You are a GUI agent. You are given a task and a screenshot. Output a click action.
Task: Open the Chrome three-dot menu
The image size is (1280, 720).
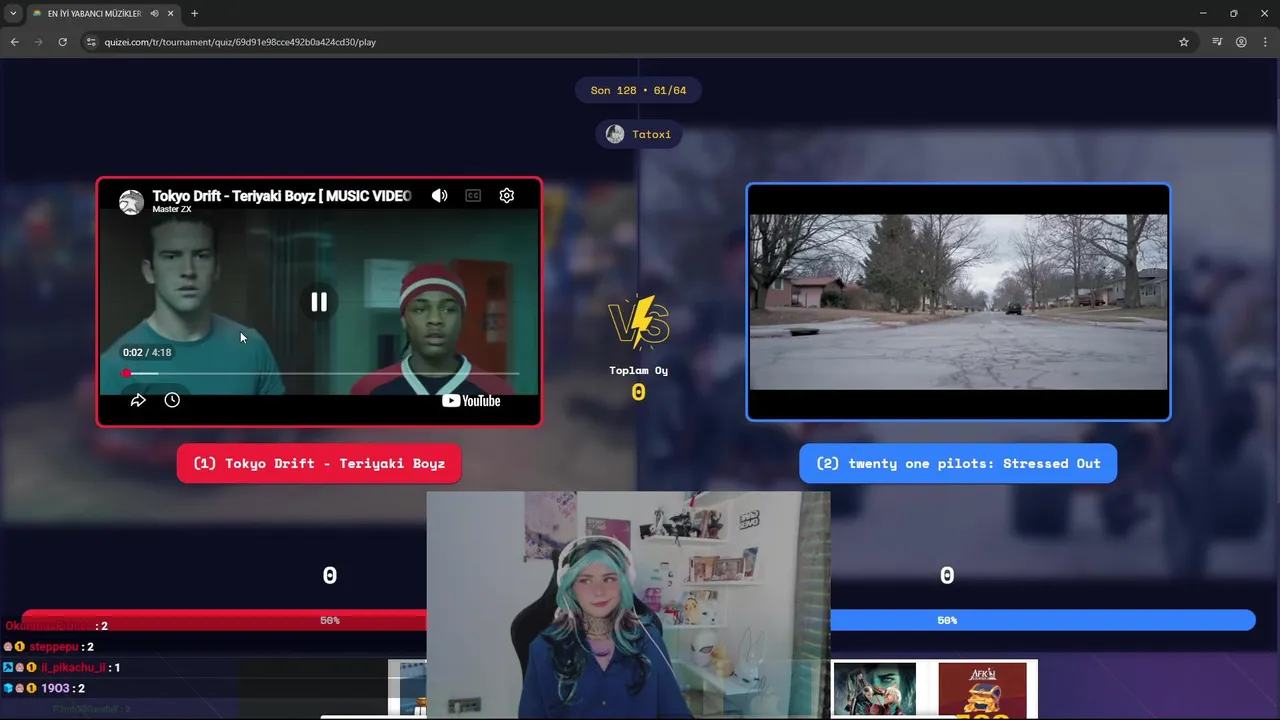click(1265, 42)
